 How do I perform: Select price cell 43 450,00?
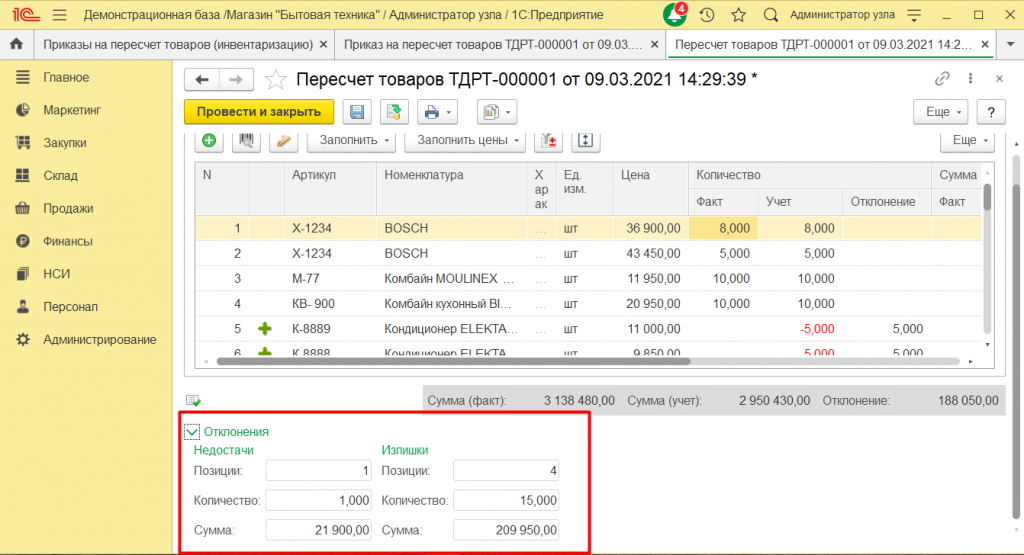pyautogui.click(x=650, y=253)
